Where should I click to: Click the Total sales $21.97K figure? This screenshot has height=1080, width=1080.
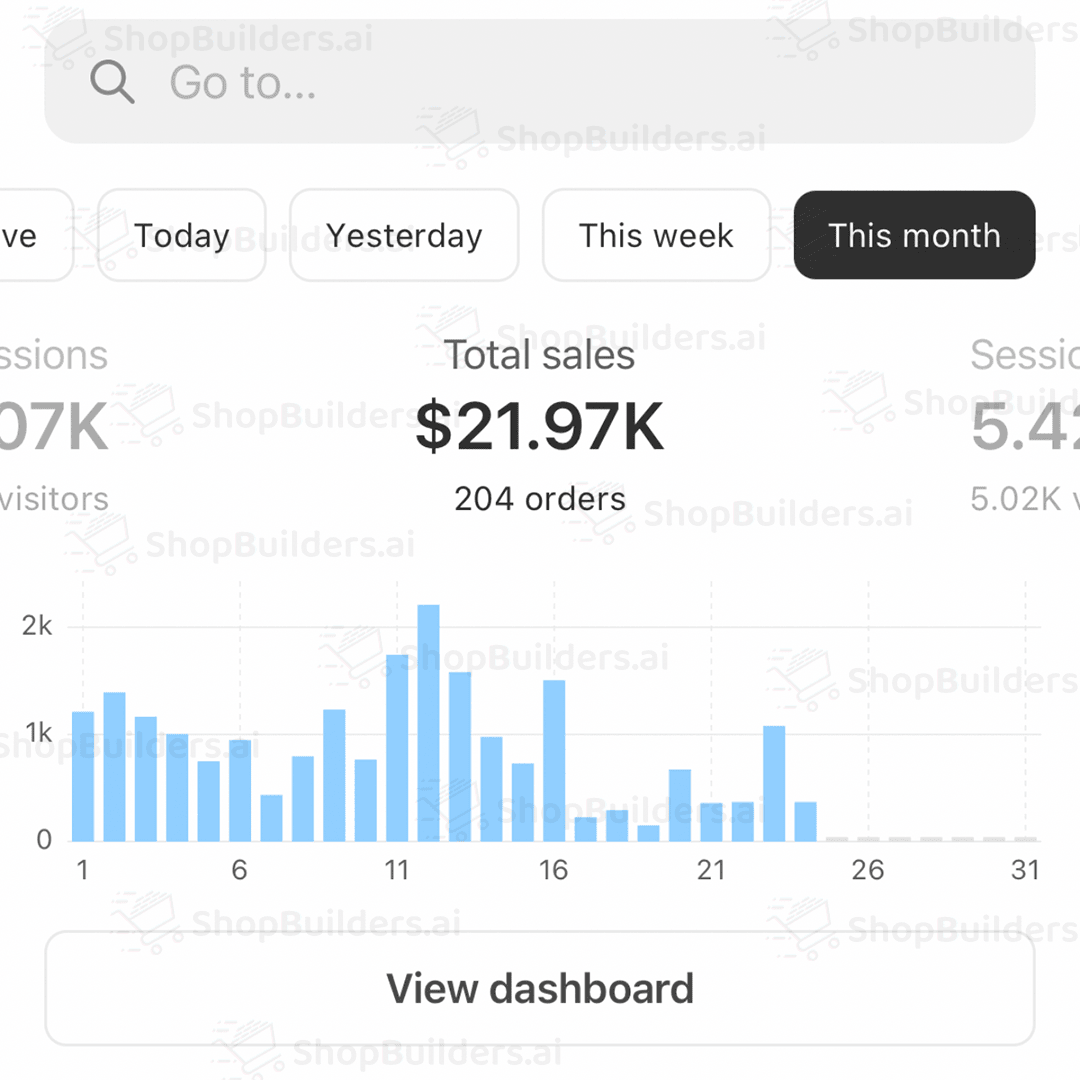(x=540, y=428)
